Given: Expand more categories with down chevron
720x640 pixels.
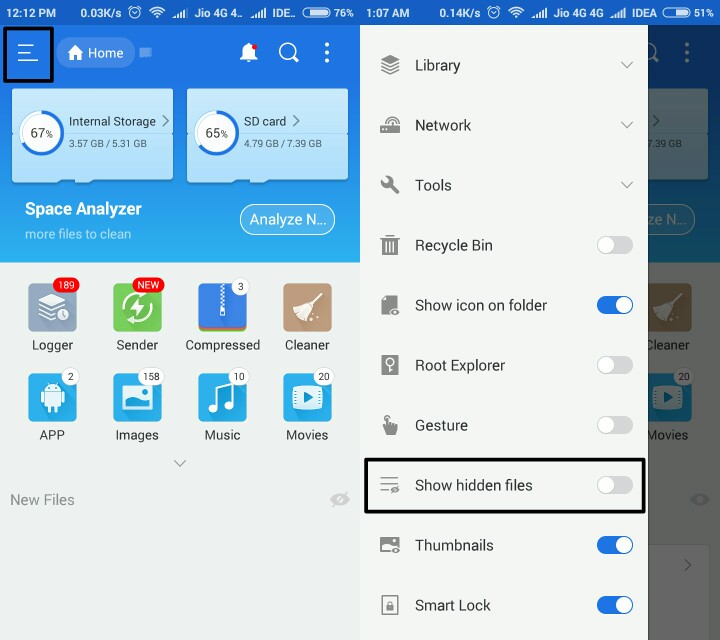Looking at the screenshot, I should click(x=180, y=463).
